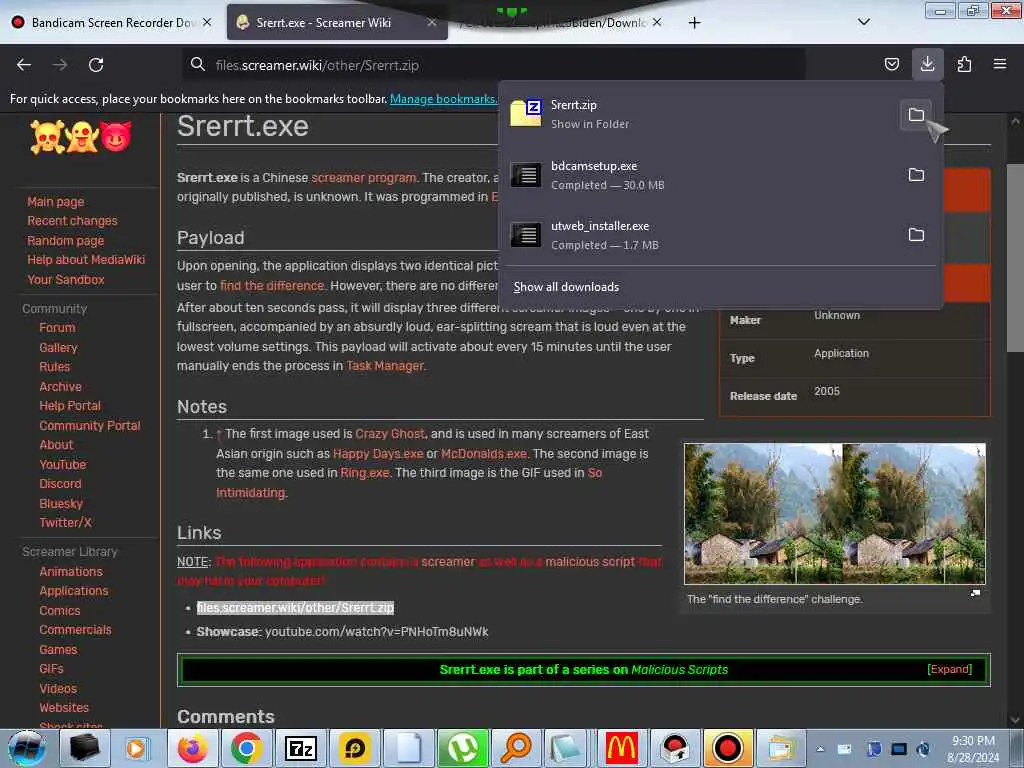
Task: Open the Malicious Scripts series link
Action: pyautogui.click(x=679, y=669)
